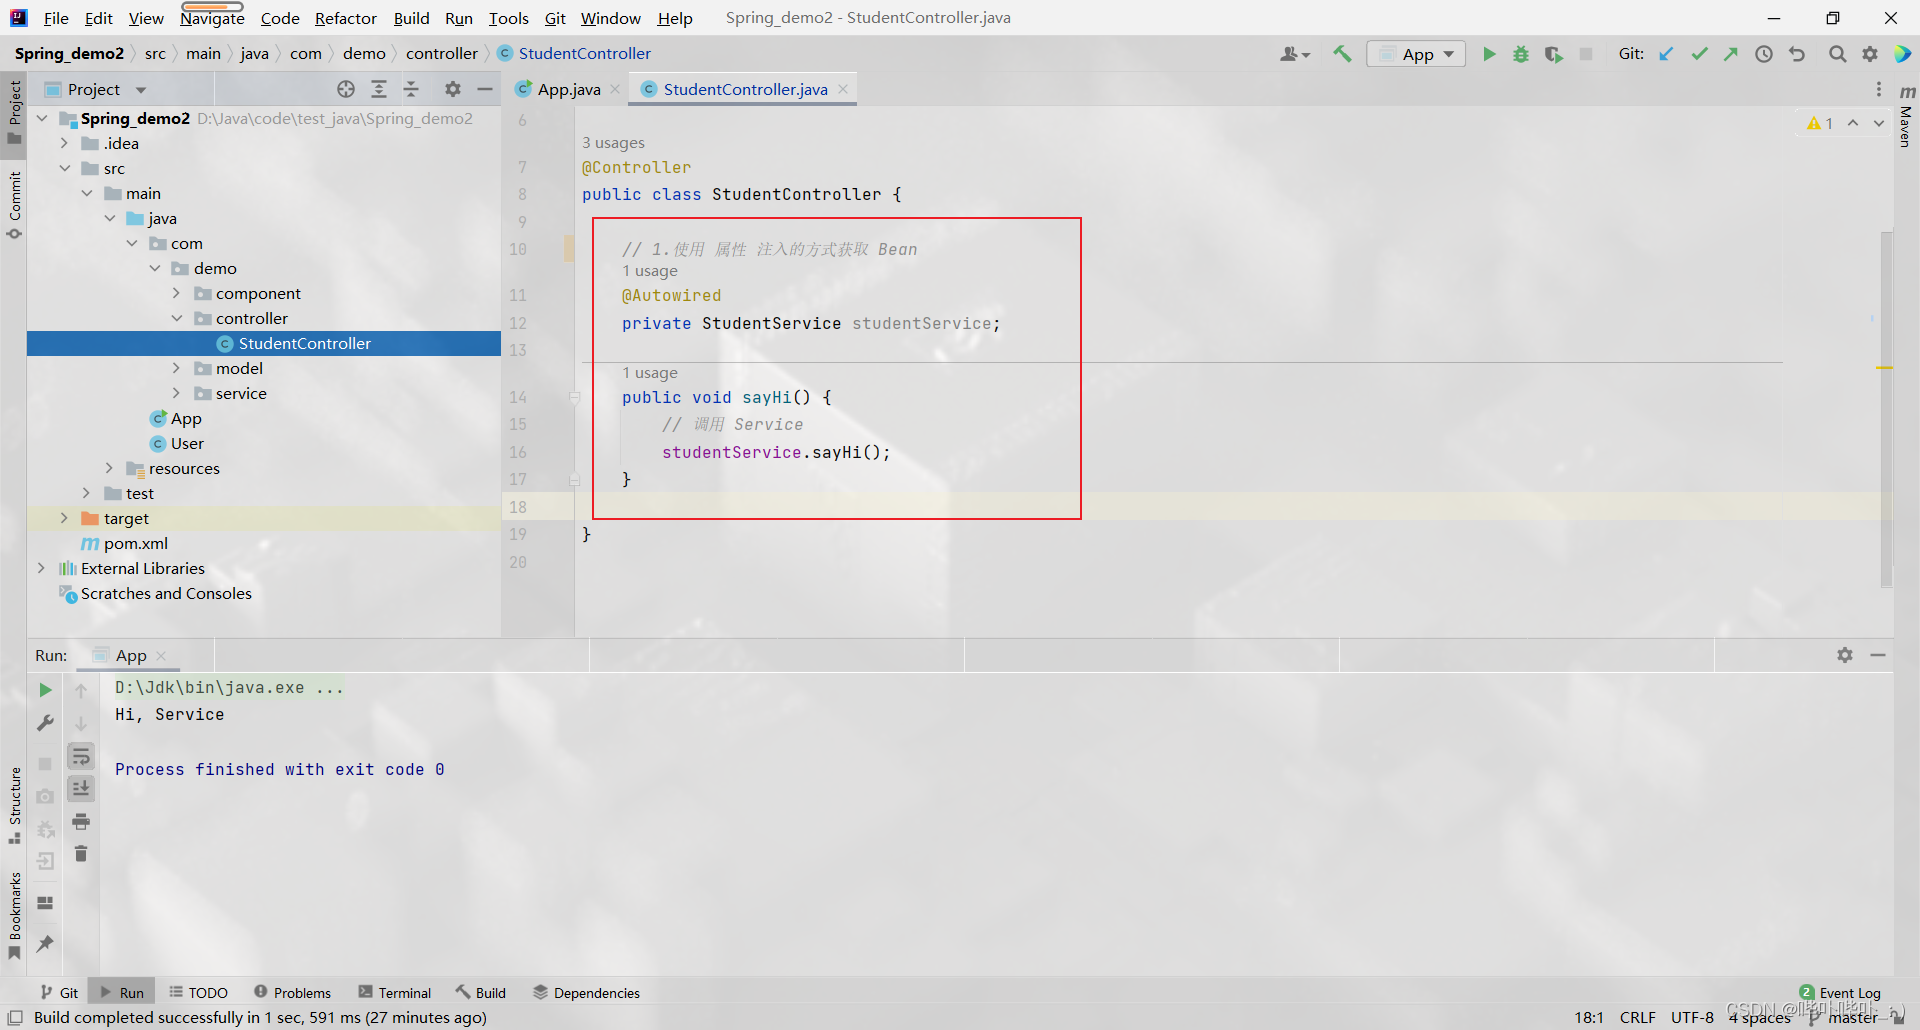Open the App run configuration dropdown
Viewport: 1920px width, 1030px height.
click(x=1416, y=54)
